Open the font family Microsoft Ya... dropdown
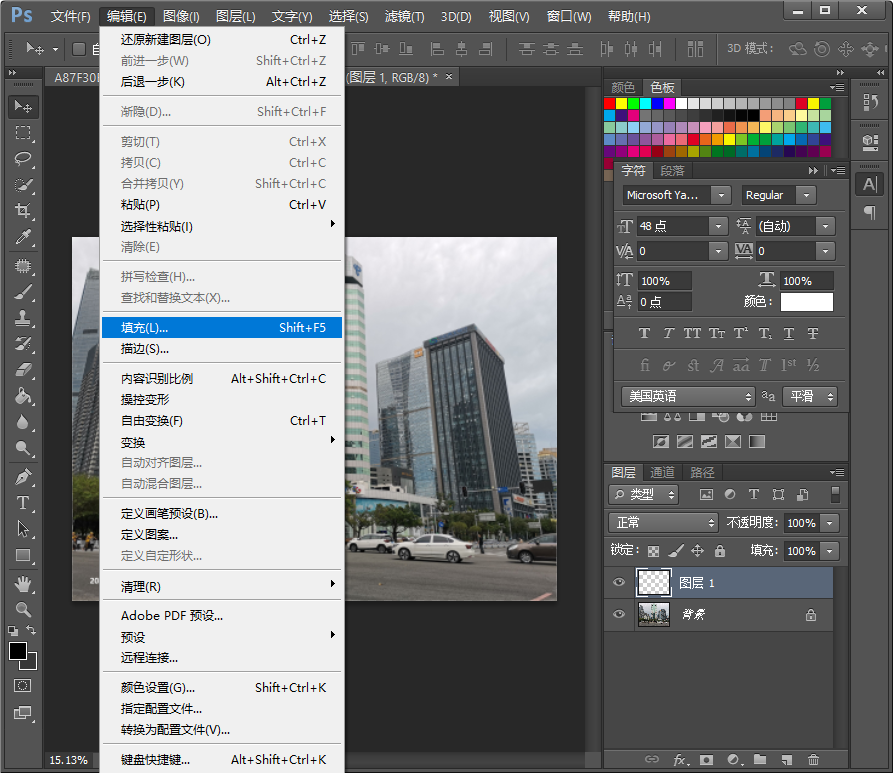This screenshot has height=773, width=893. [x=721, y=195]
